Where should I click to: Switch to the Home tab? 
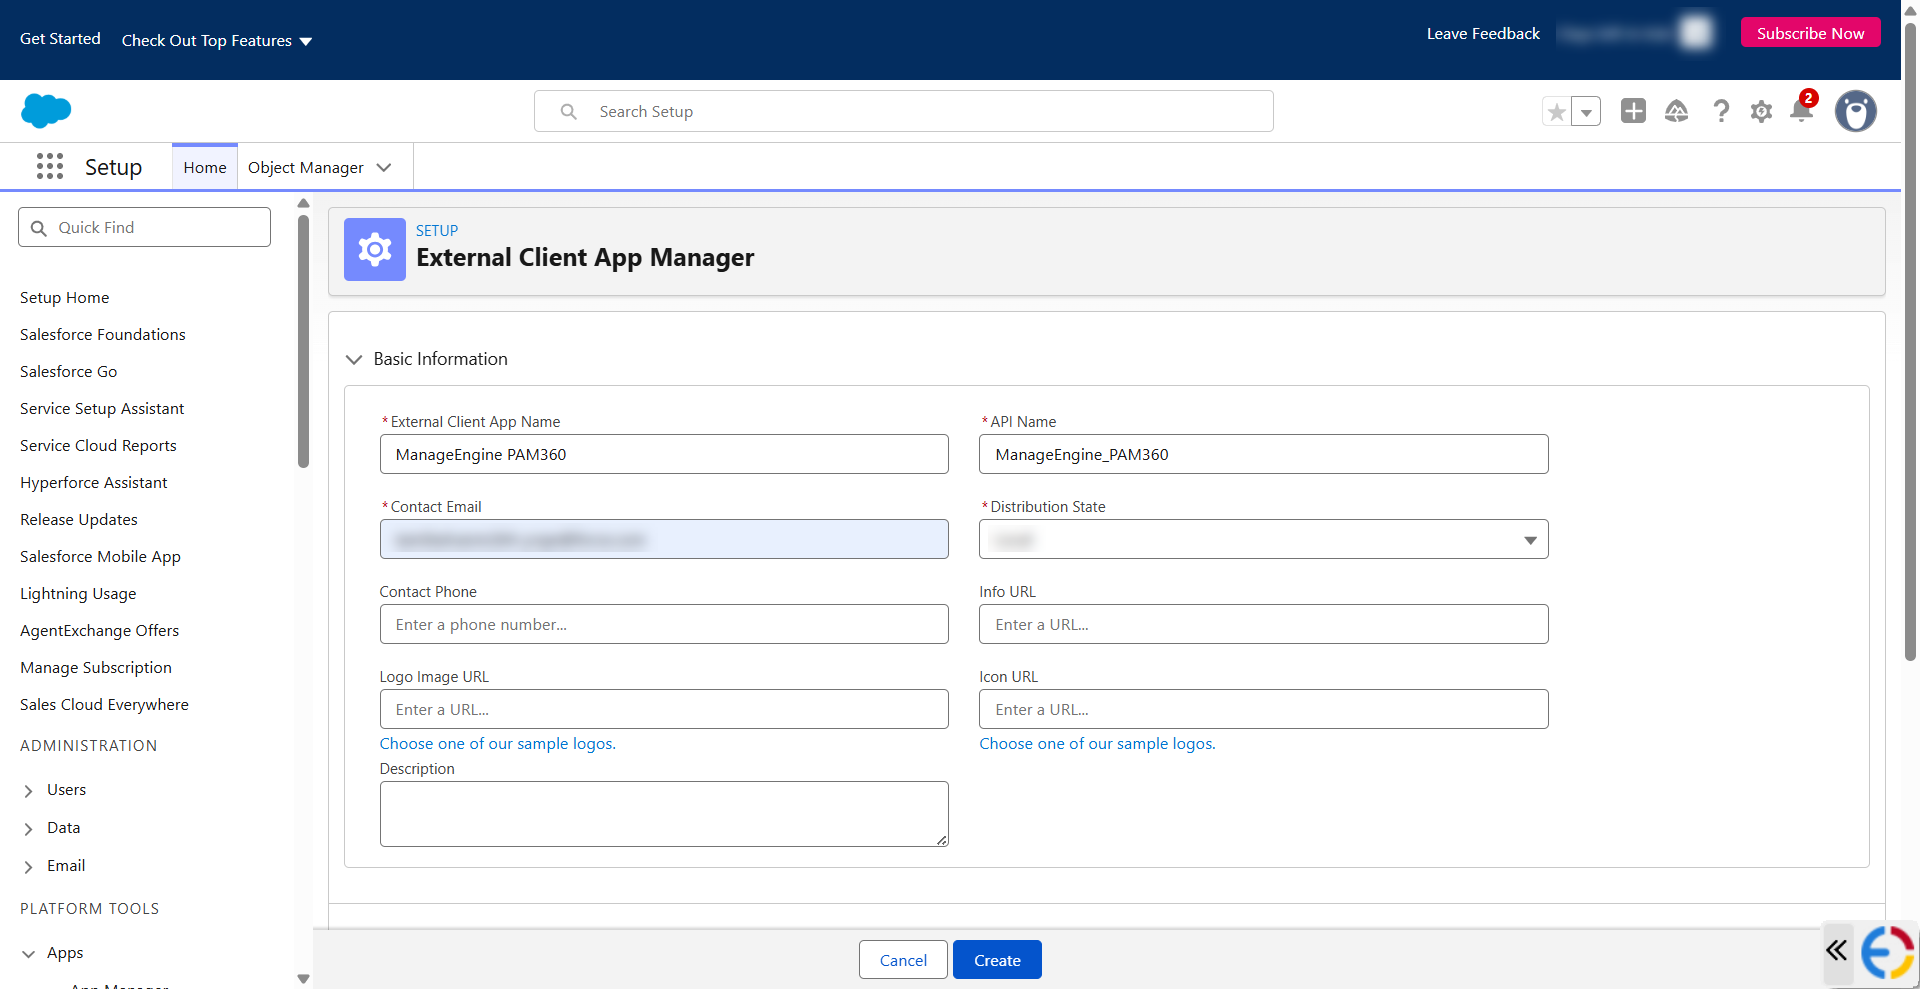(x=205, y=167)
